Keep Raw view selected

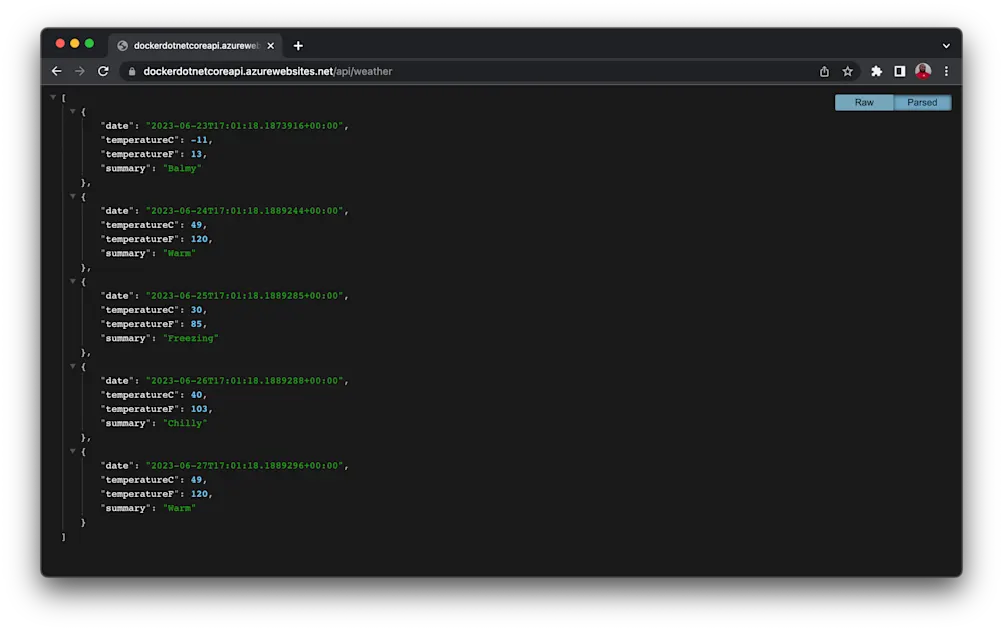(863, 102)
